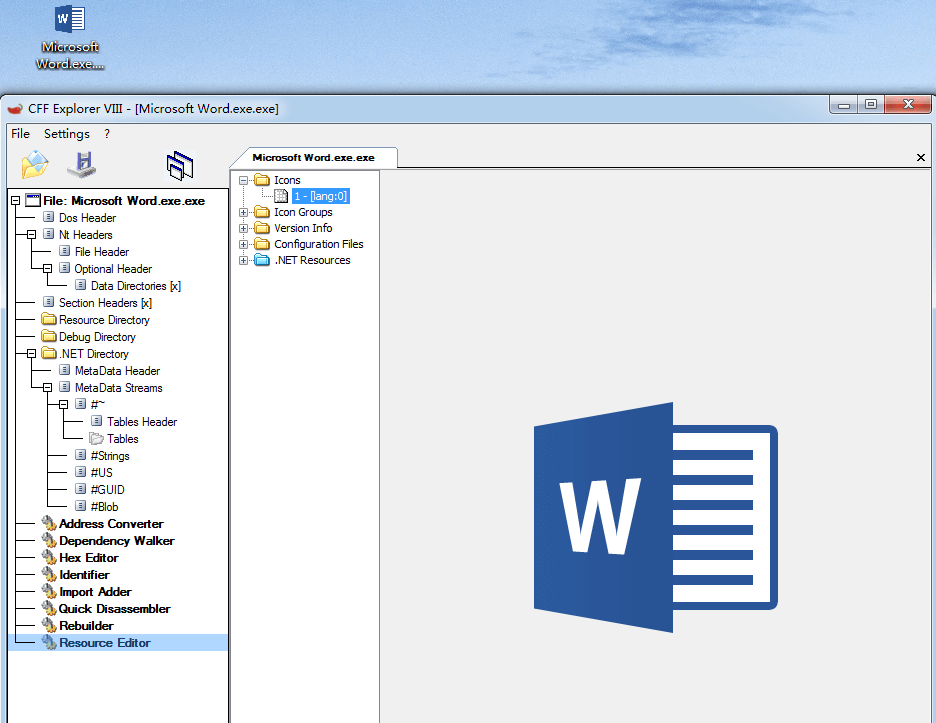Screen dimensions: 936x723
Task: Click the multiple windows toolbar icon
Action: click(180, 165)
